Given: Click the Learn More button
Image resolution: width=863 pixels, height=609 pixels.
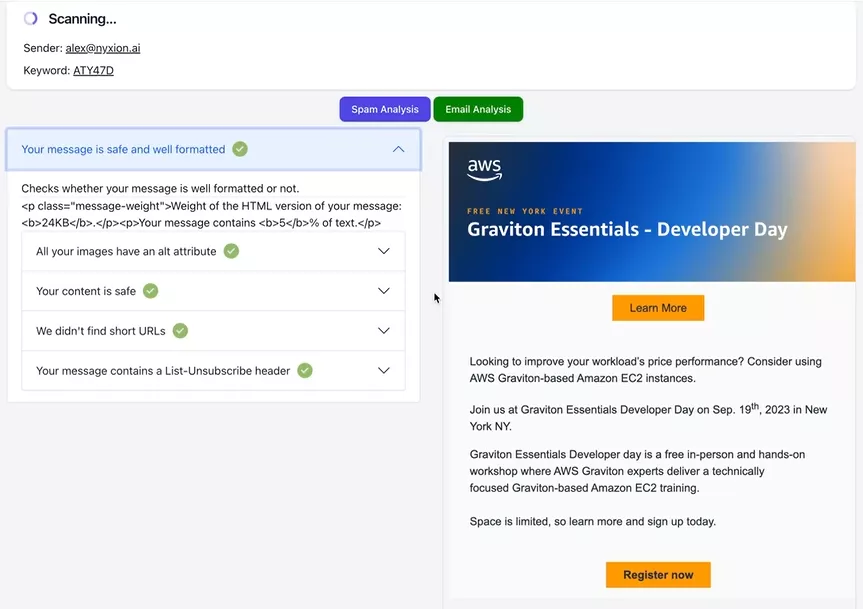Looking at the screenshot, I should click(658, 308).
